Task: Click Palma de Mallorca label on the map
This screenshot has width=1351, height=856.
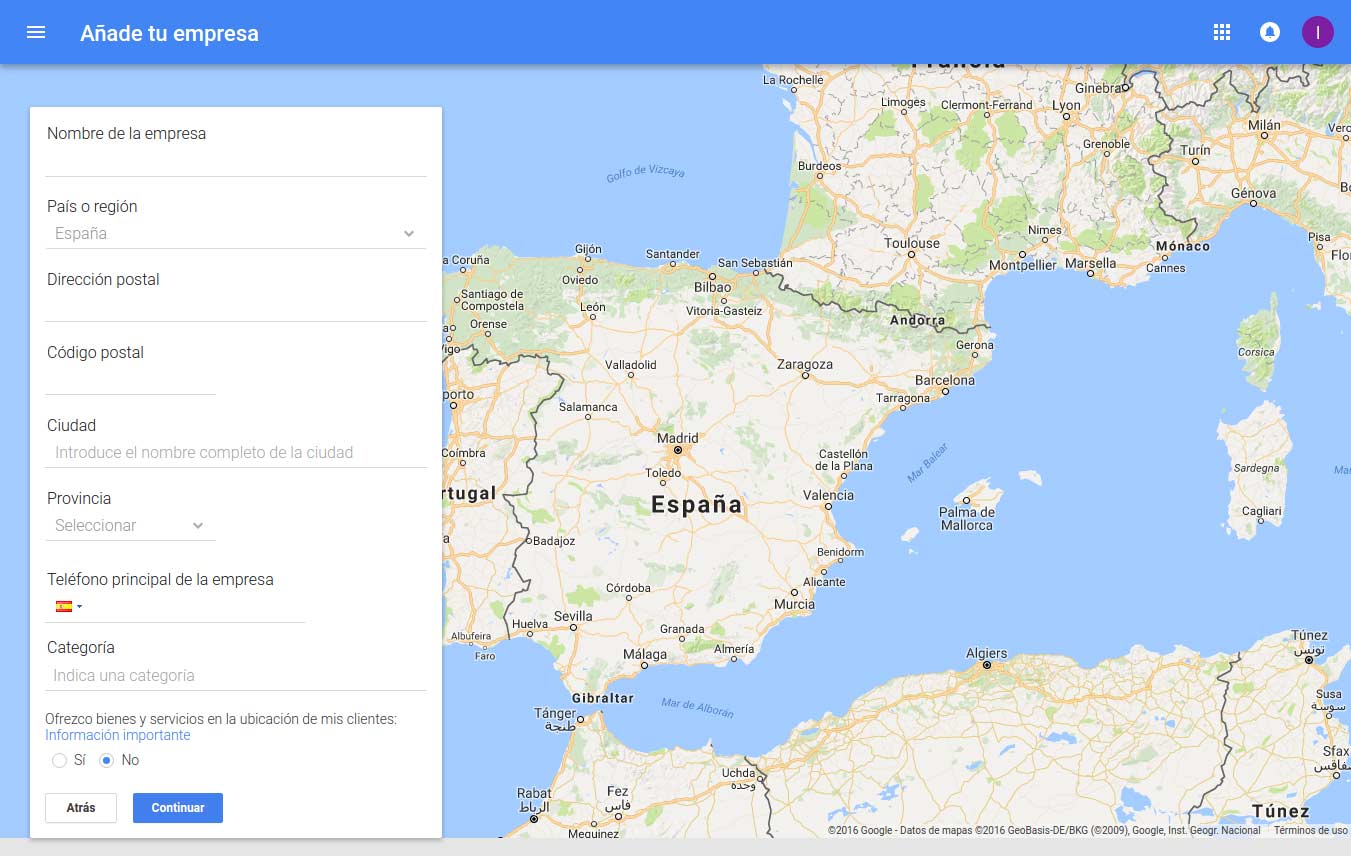Action: point(967,519)
